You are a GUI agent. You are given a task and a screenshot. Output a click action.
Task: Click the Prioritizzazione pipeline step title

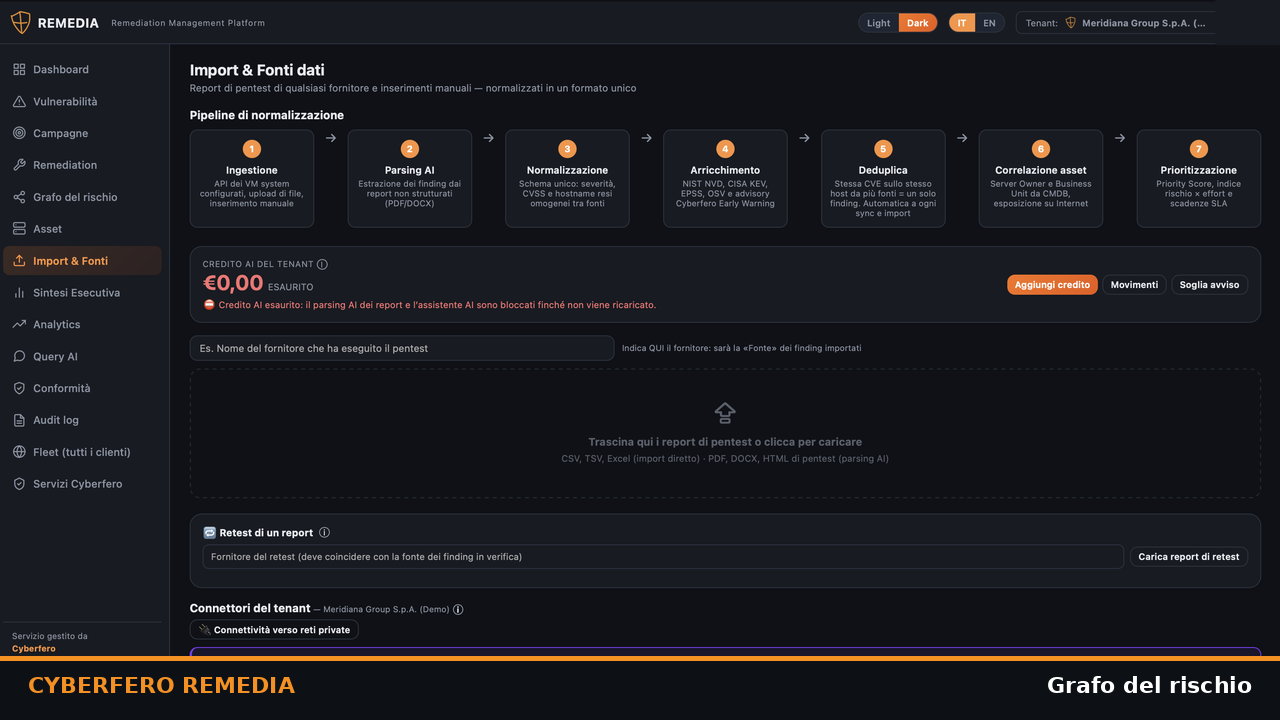(x=1199, y=170)
